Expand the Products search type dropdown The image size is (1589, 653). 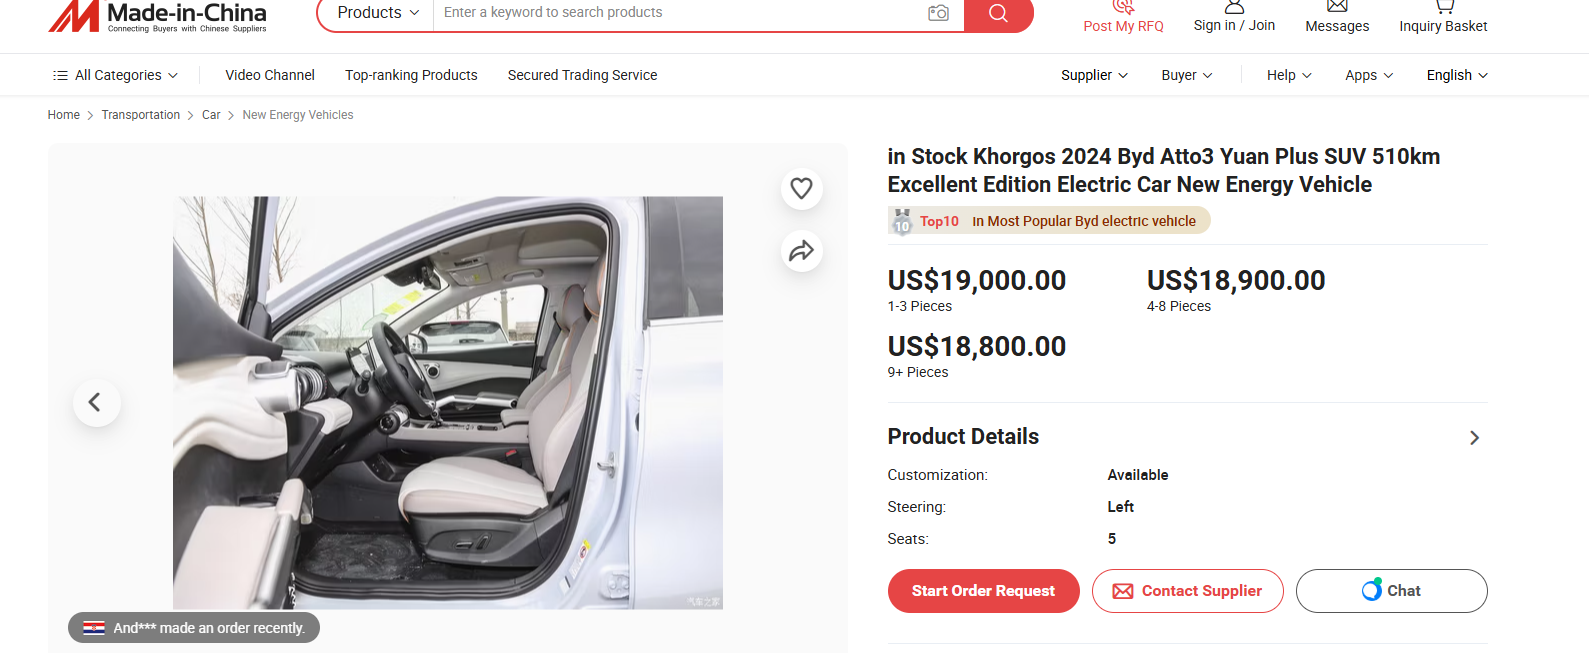(377, 13)
